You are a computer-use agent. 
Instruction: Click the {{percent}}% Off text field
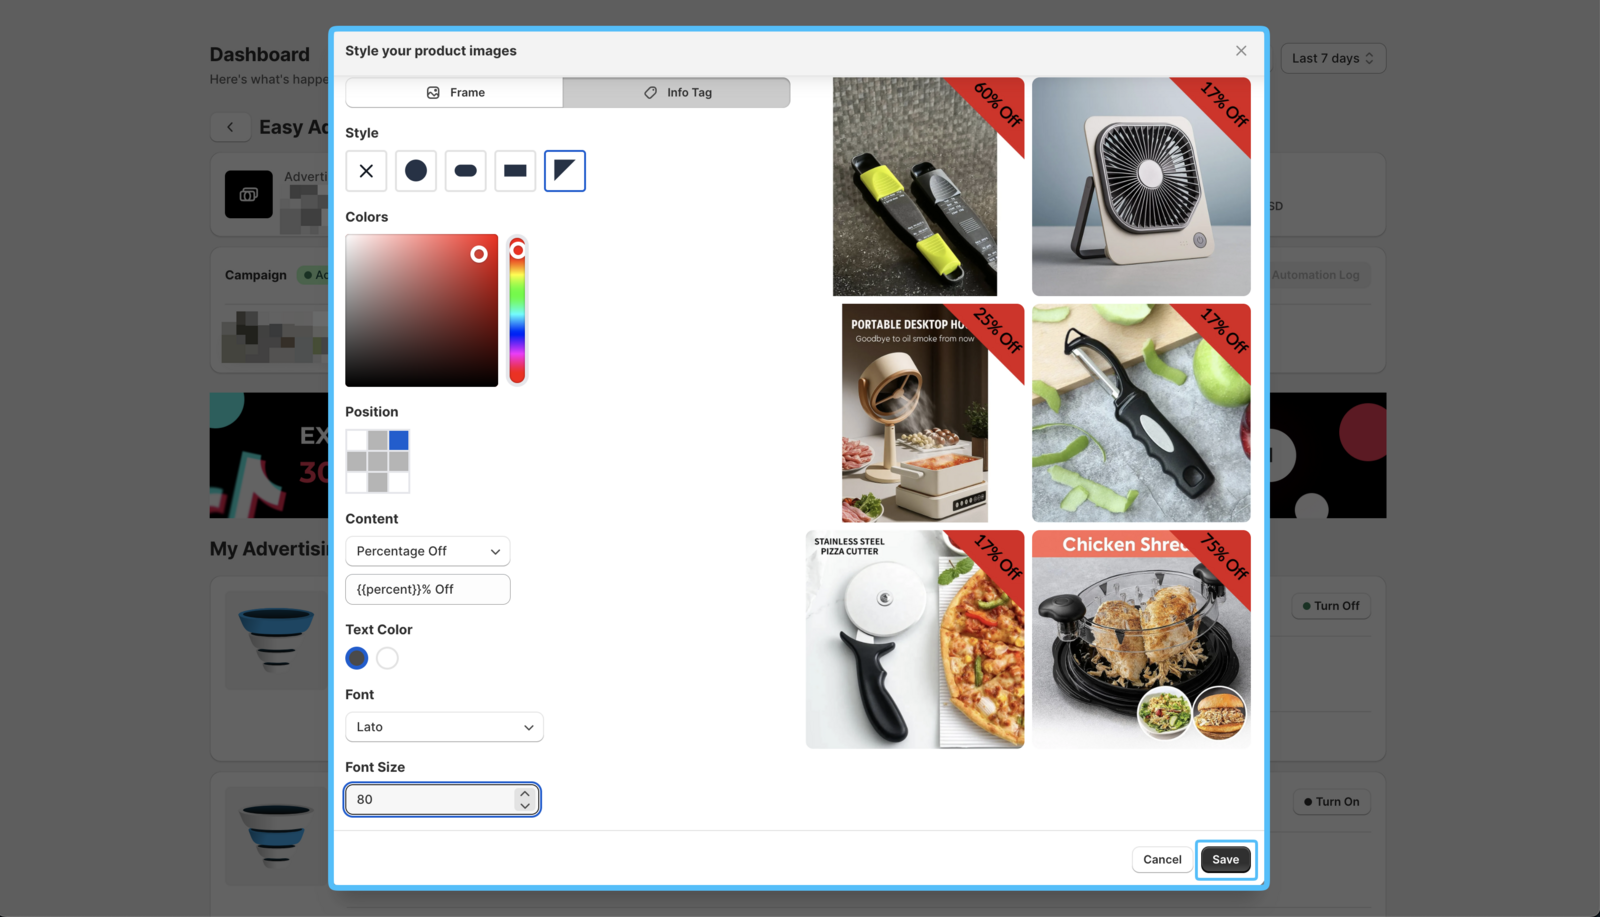[428, 590]
